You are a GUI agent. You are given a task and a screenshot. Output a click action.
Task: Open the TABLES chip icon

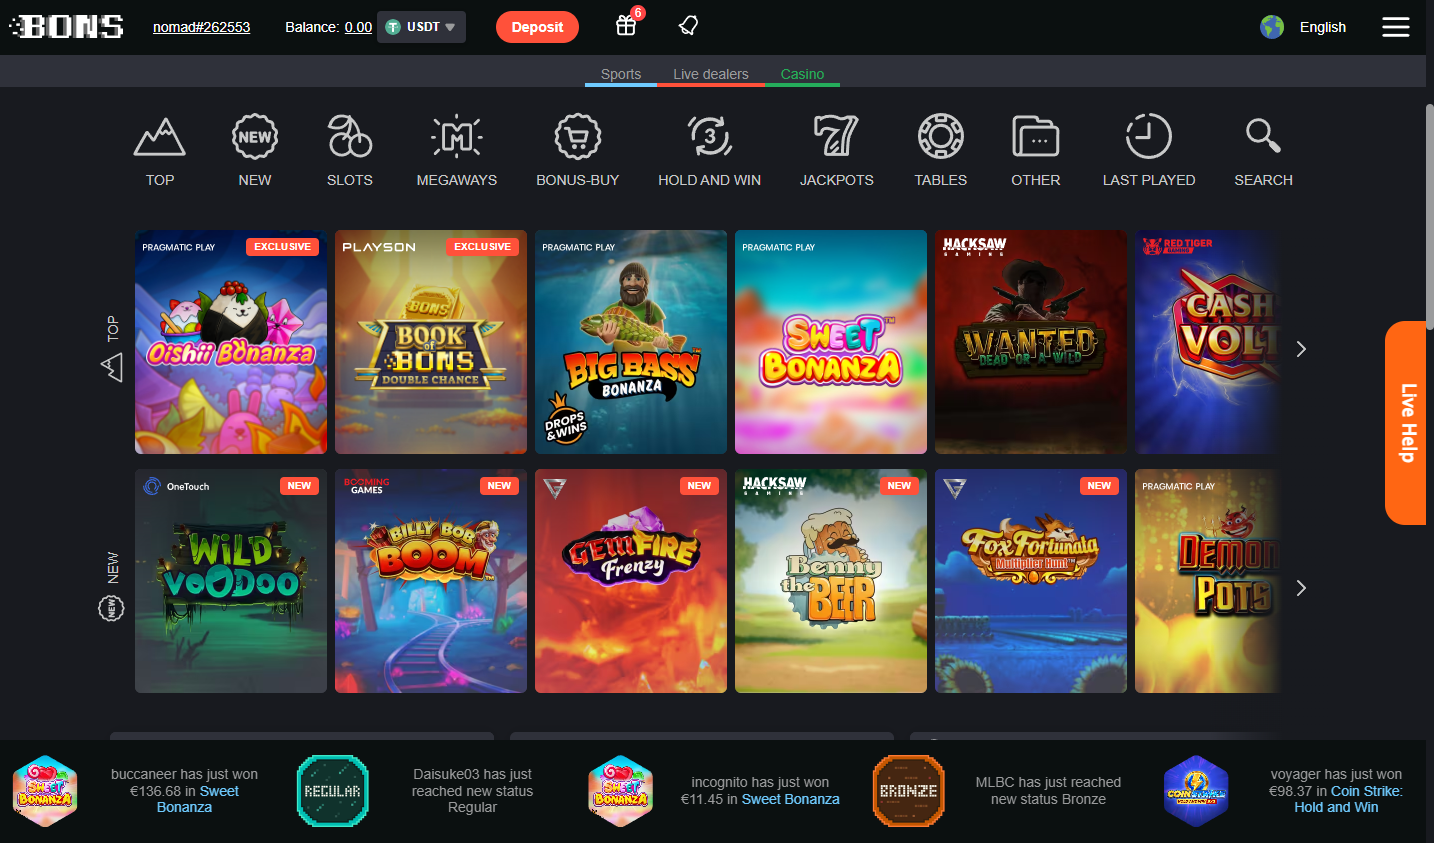pyautogui.click(x=941, y=137)
